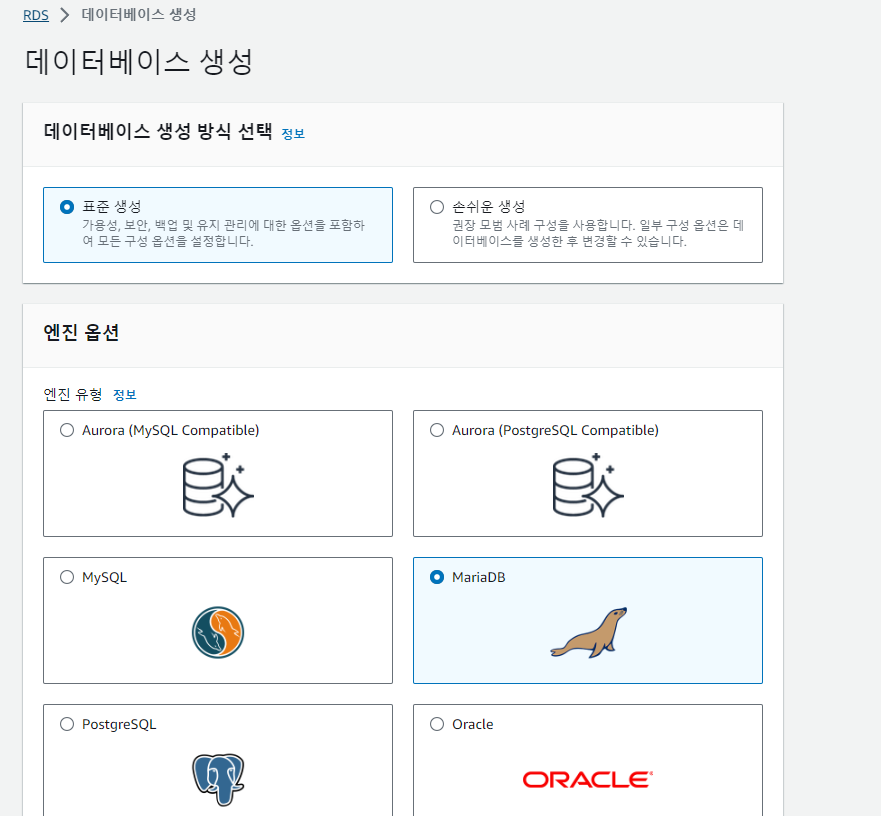Select the MariaDB engine radio button
This screenshot has width=881, height=816.
437,577
